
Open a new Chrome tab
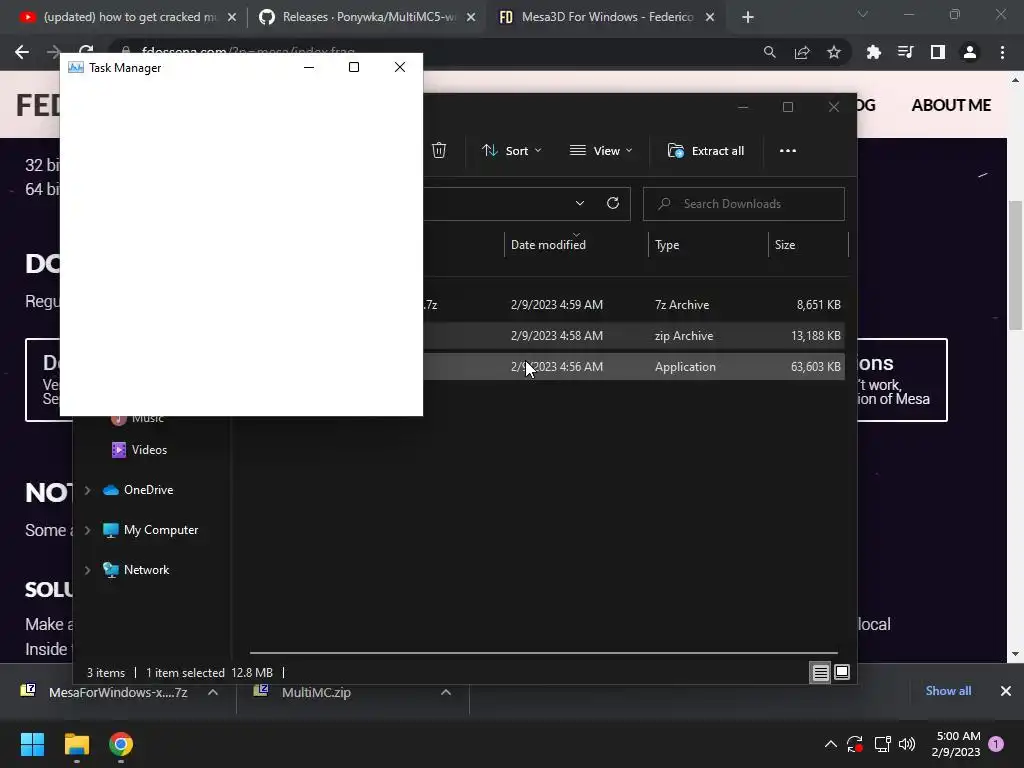point(748,18)
